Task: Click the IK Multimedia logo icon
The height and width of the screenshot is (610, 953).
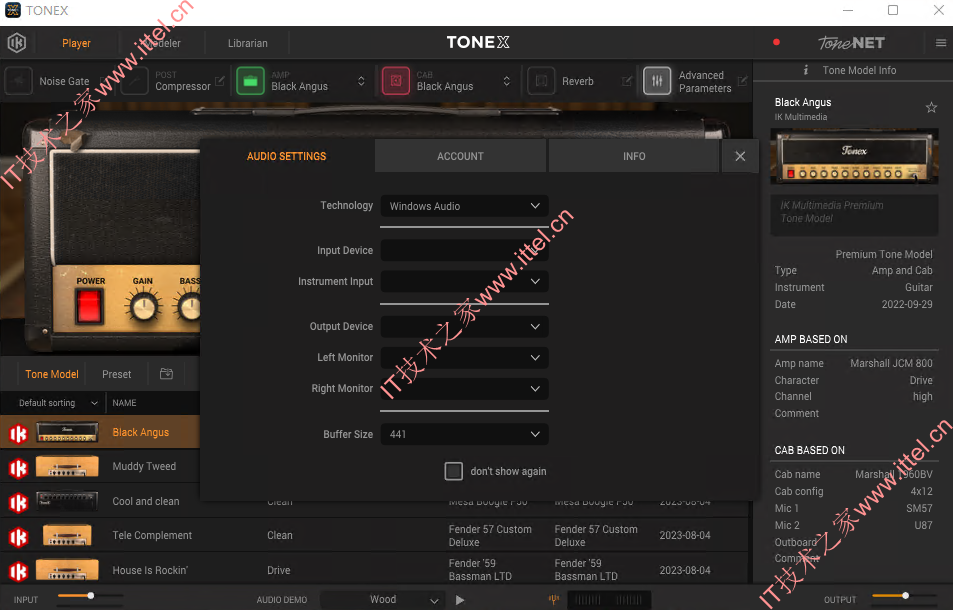Action: 16,43
